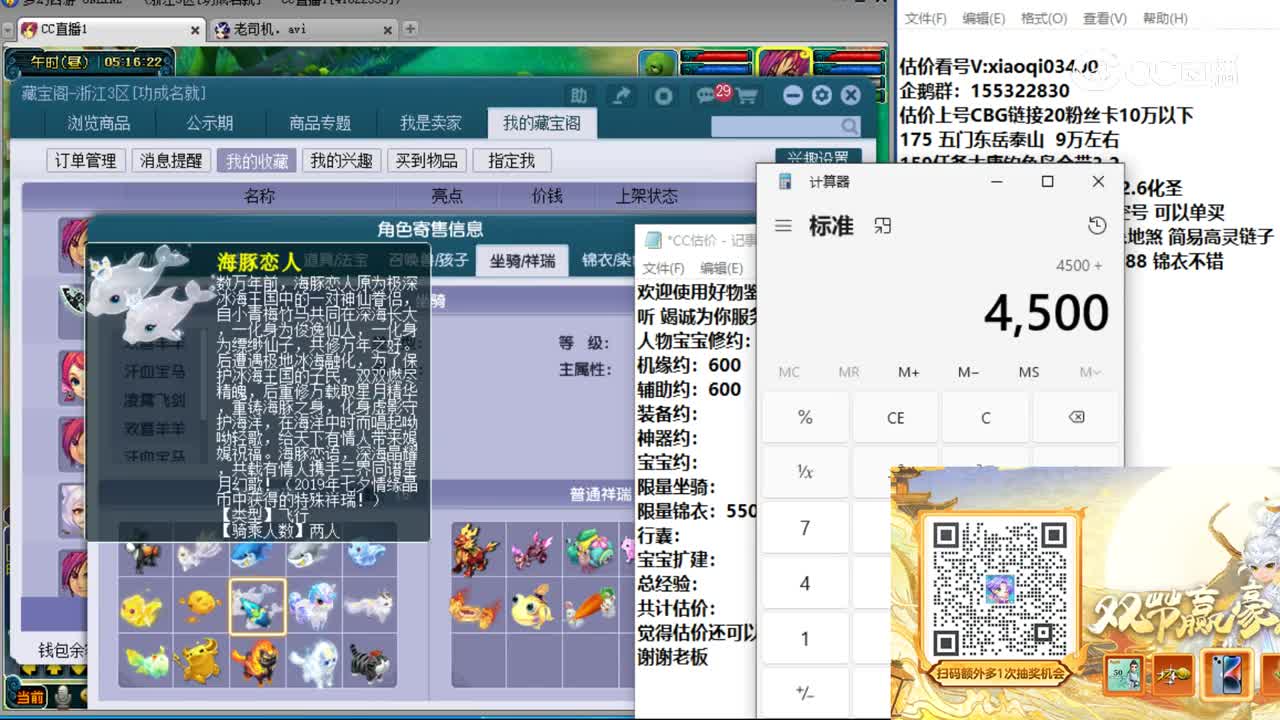Click the 我的兴趣 button
The width and height of the screenshot is (1280, 720).
tap(341, 161)
